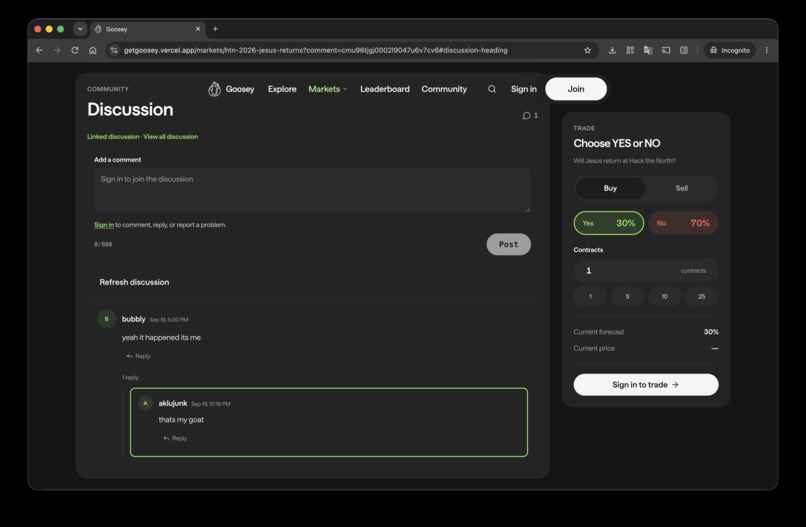Viewport: 806px width, 527px height.
Task: Switch to the Sell toggle
Action: click(x=682, y=188)
